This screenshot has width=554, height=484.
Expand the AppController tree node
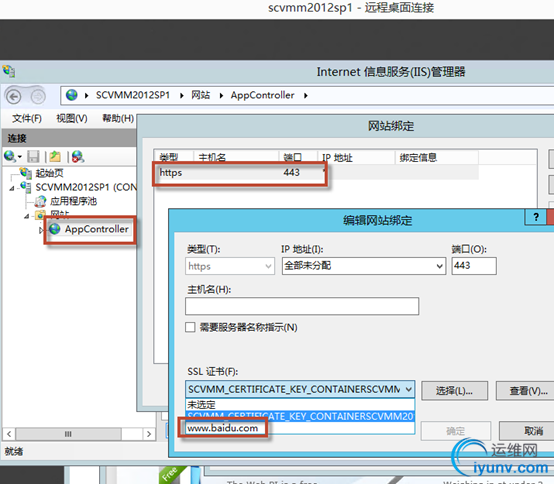click(x=41, y=230)
